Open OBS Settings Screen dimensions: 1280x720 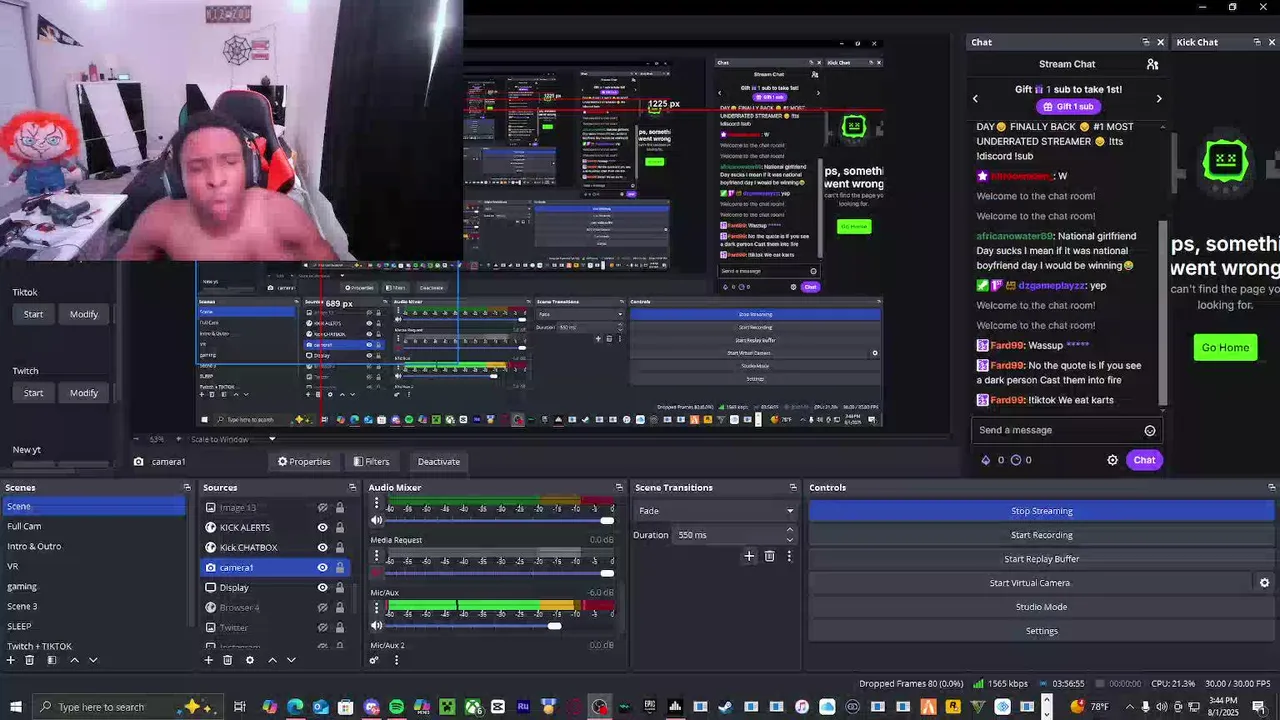point(1041,631)
